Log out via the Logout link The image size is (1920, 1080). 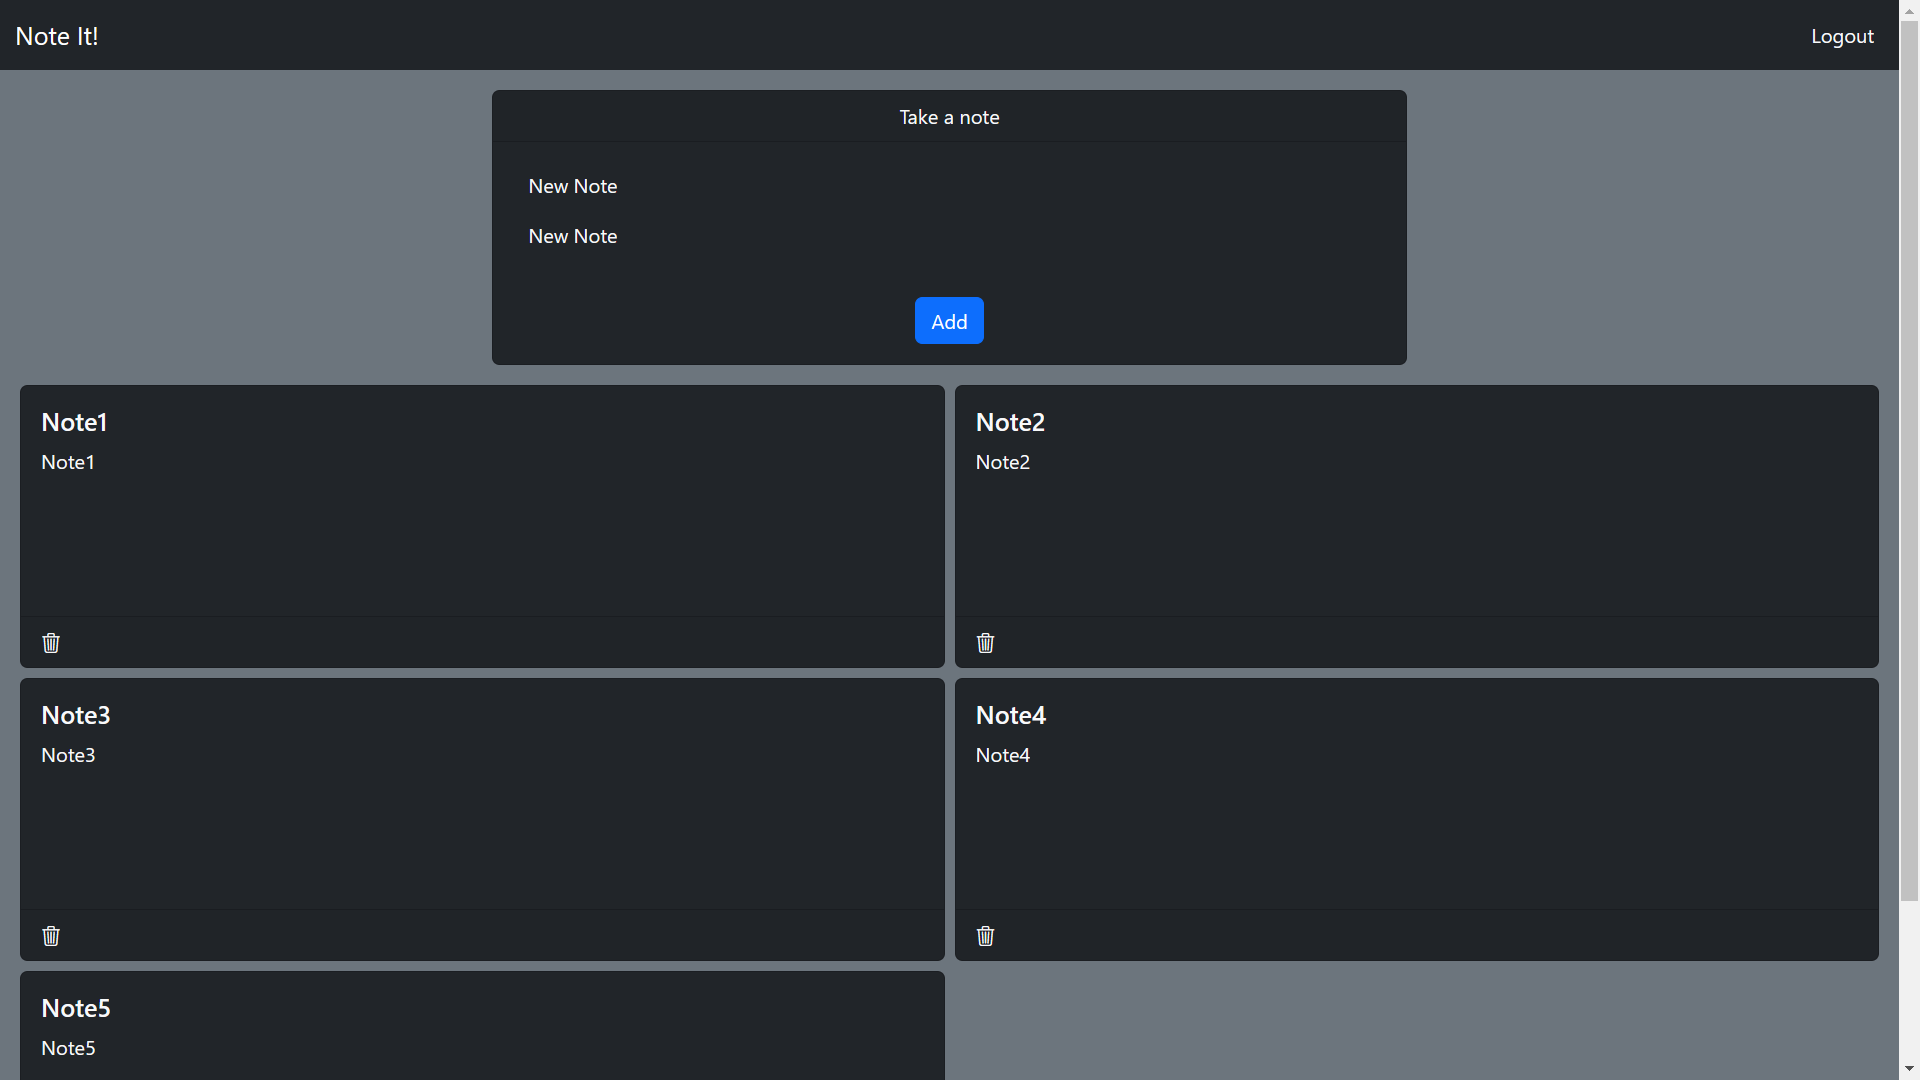coord(1842,36)
